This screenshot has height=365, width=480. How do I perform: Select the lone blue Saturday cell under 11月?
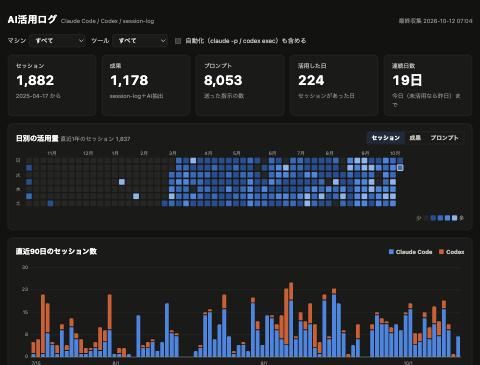tap(50, 203)
